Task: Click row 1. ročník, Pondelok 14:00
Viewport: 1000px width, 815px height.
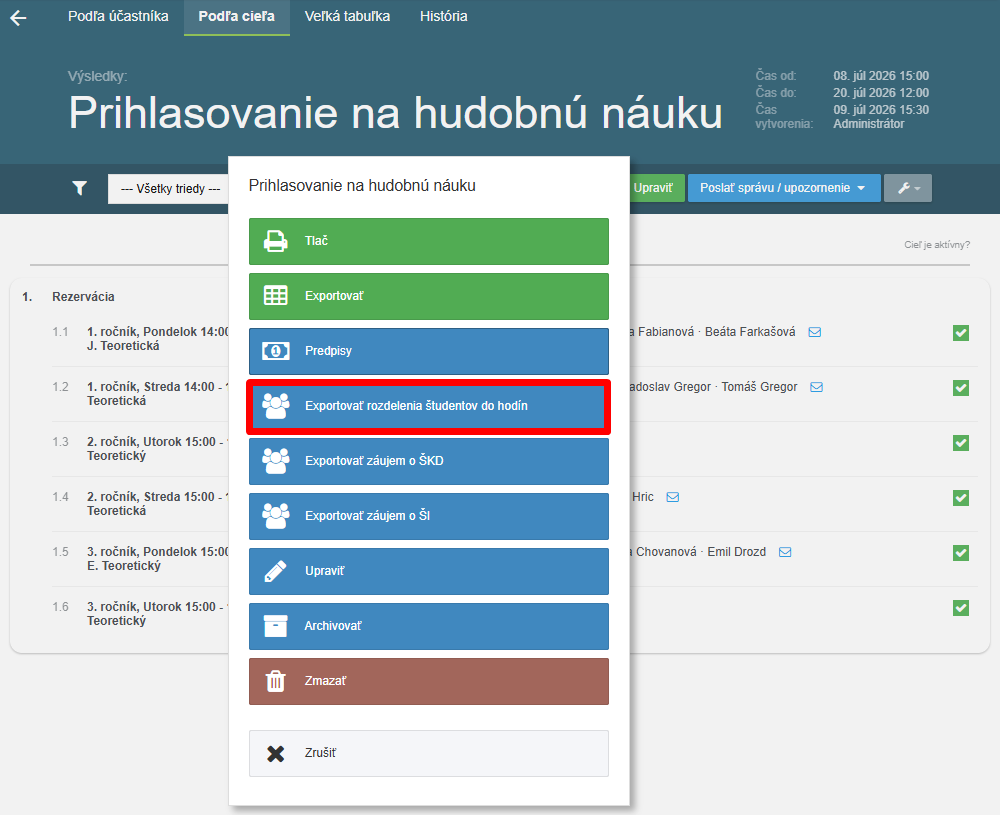Action: tap(158, 339)
